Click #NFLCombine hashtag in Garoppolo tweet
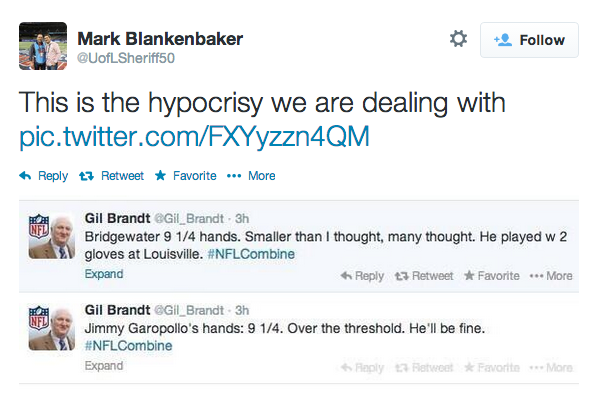This screenshot has height=402, width=601. [129, 346]
